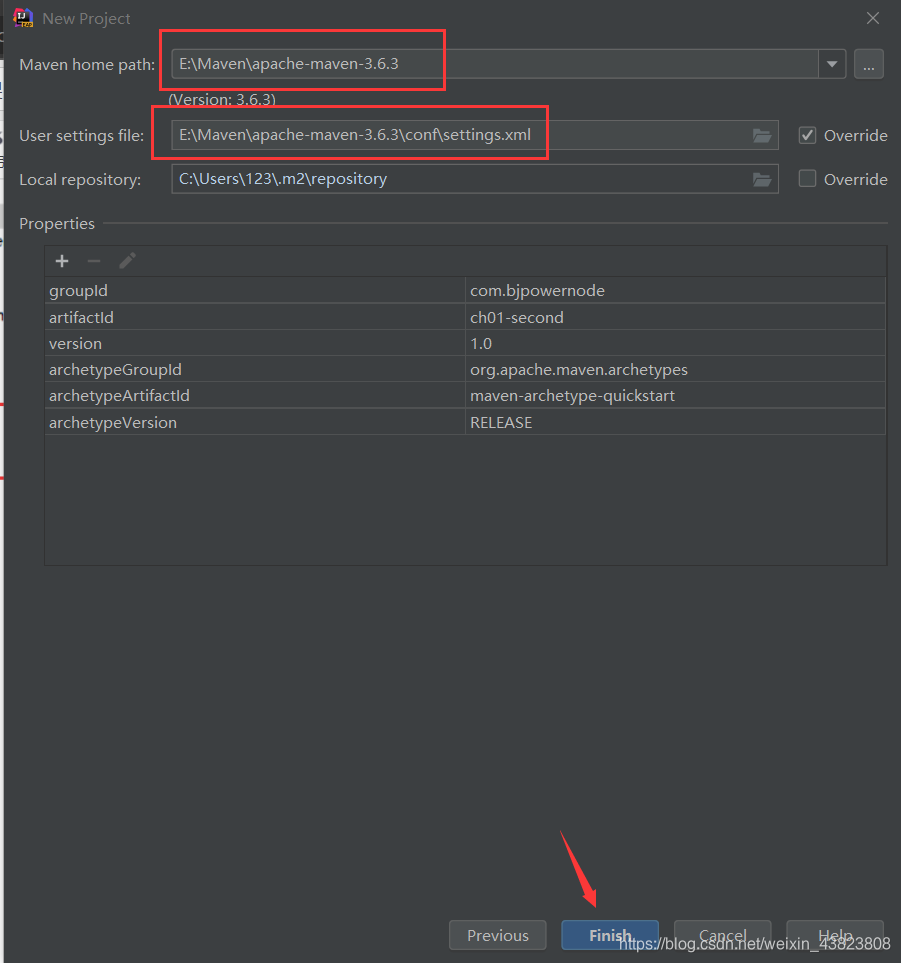Uncheck Override for User settings file

click(808, 135)
